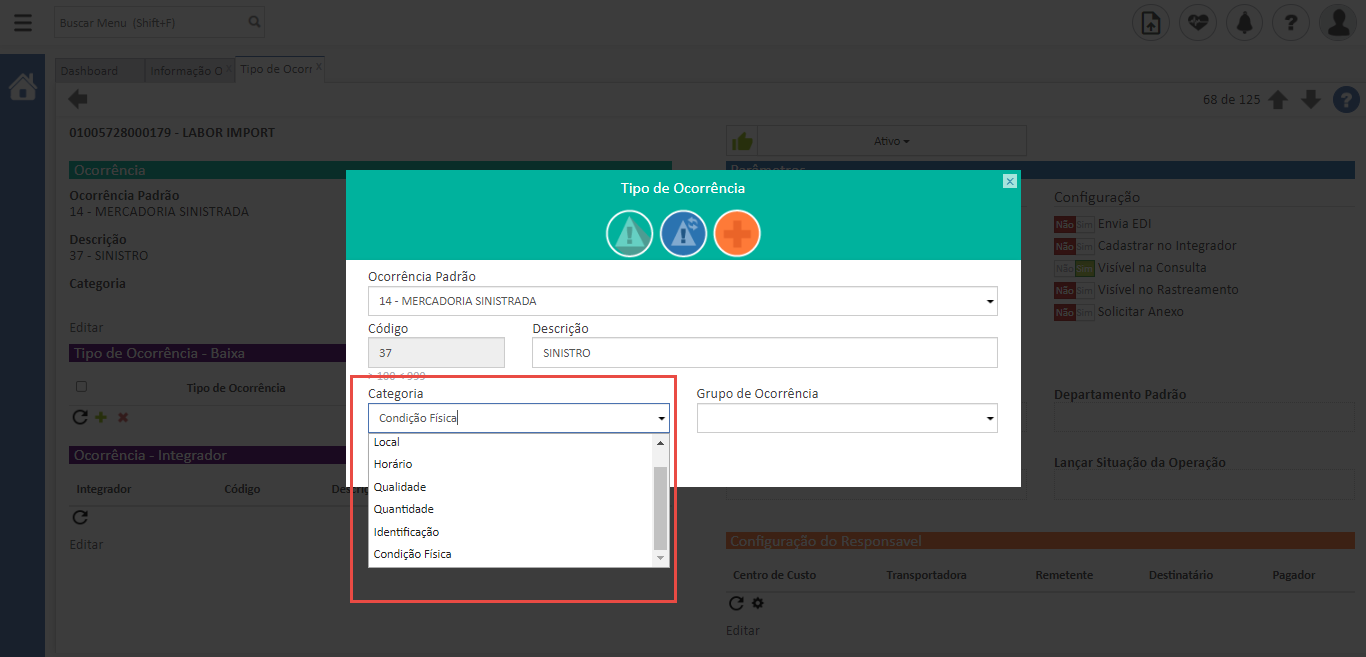Viewport: 1366px width, 657px height.
Task: Toggle the Cadastrar no Integrador switch
Action: [1074, 246]
